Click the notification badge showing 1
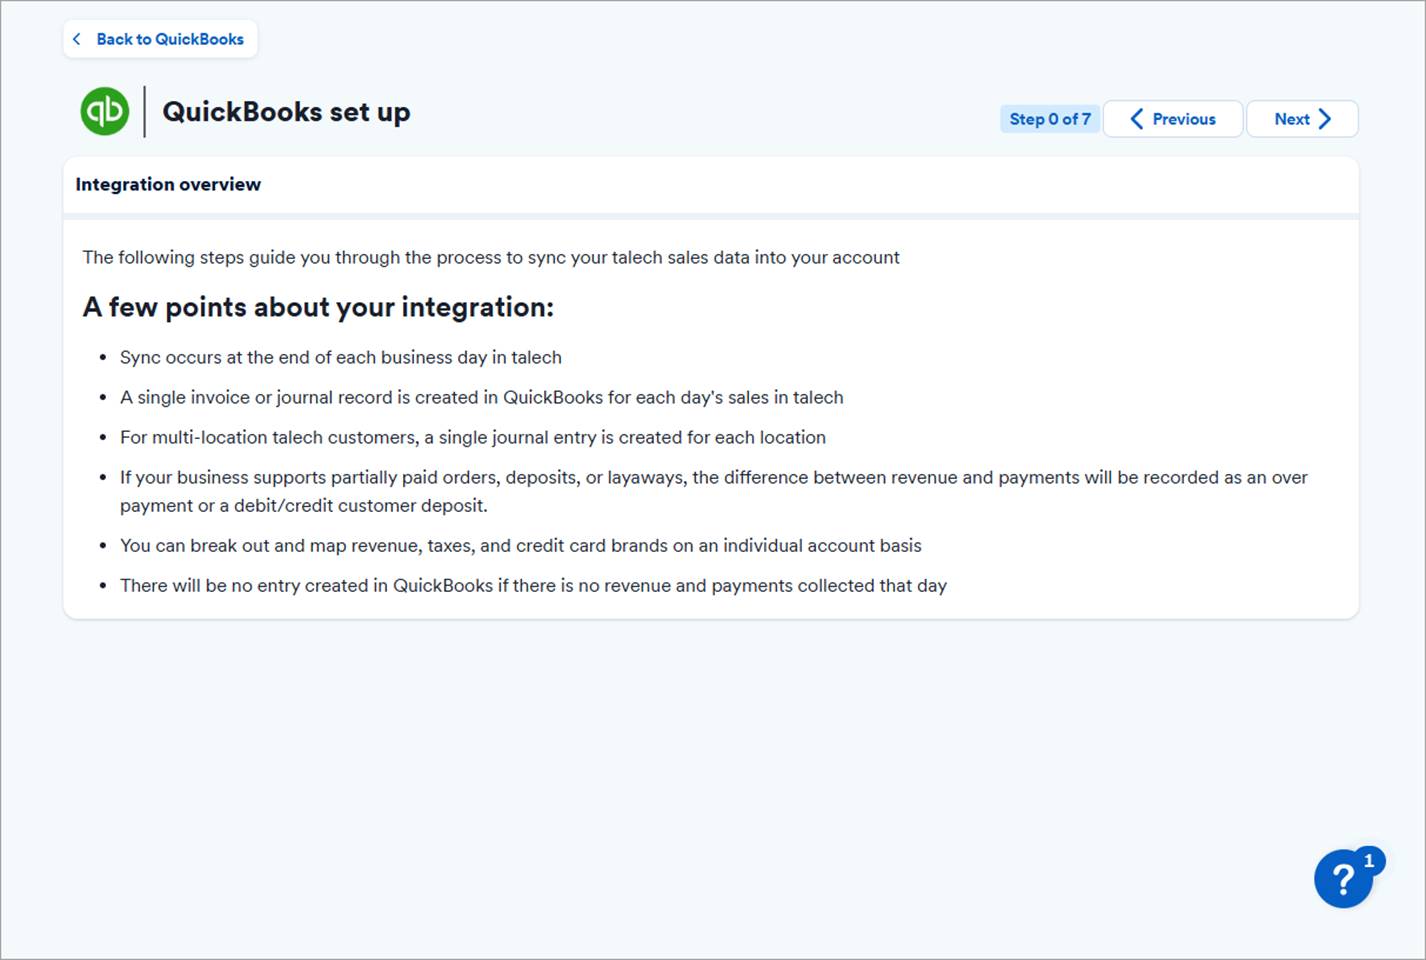Screen dimensions: 1426x960 pos(1369,860)
